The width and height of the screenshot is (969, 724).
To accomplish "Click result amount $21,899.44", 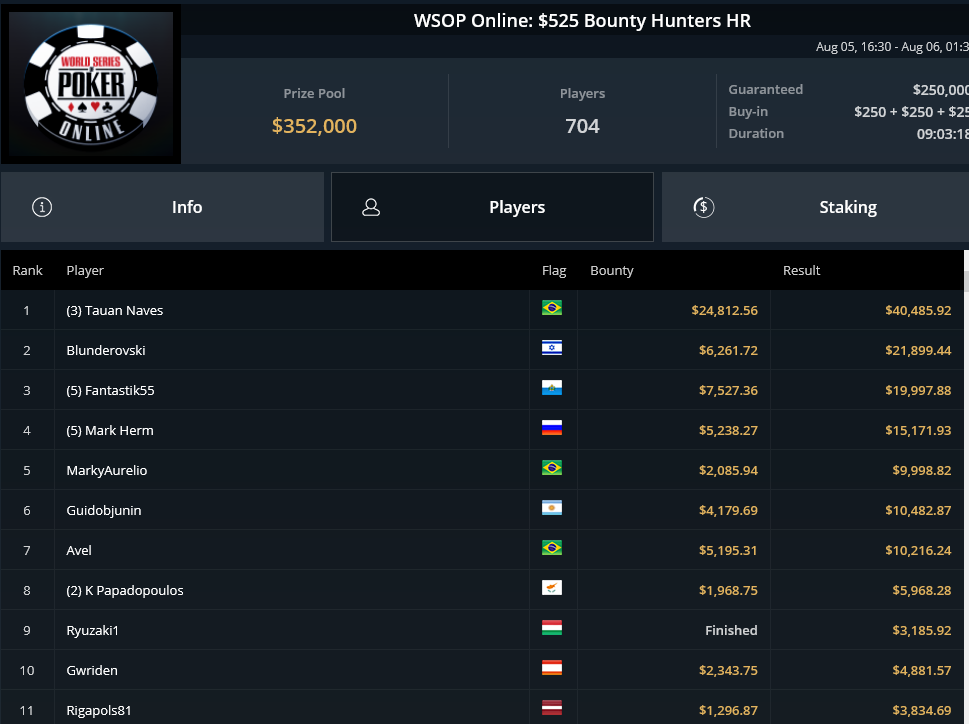I will tap(918, 350).
